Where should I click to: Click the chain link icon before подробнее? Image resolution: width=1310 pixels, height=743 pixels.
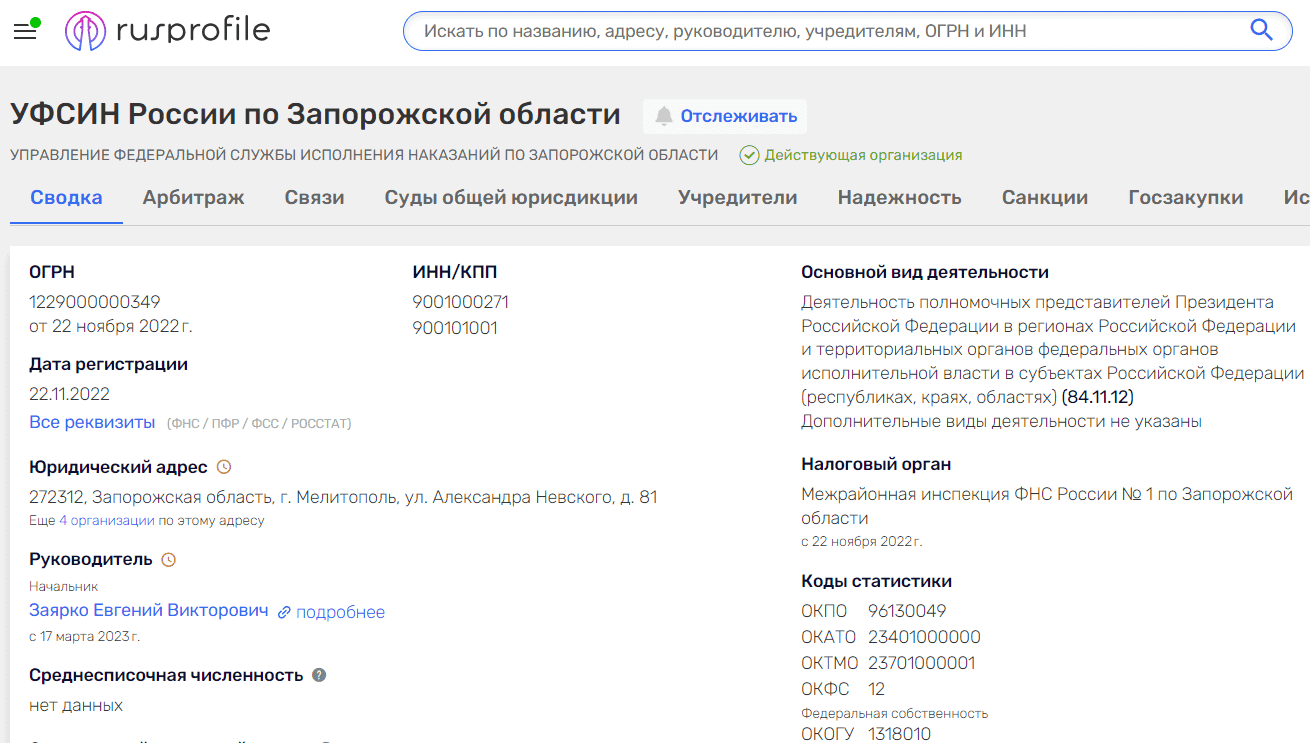click(x=286, y=610)
